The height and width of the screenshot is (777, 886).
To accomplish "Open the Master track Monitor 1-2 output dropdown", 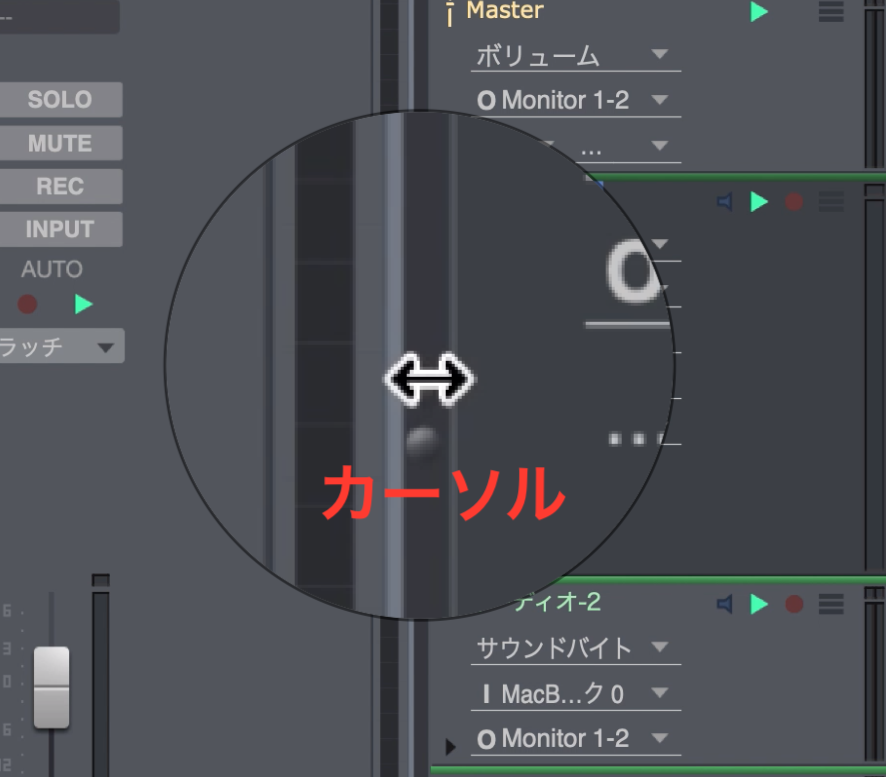I will point(575,101).
